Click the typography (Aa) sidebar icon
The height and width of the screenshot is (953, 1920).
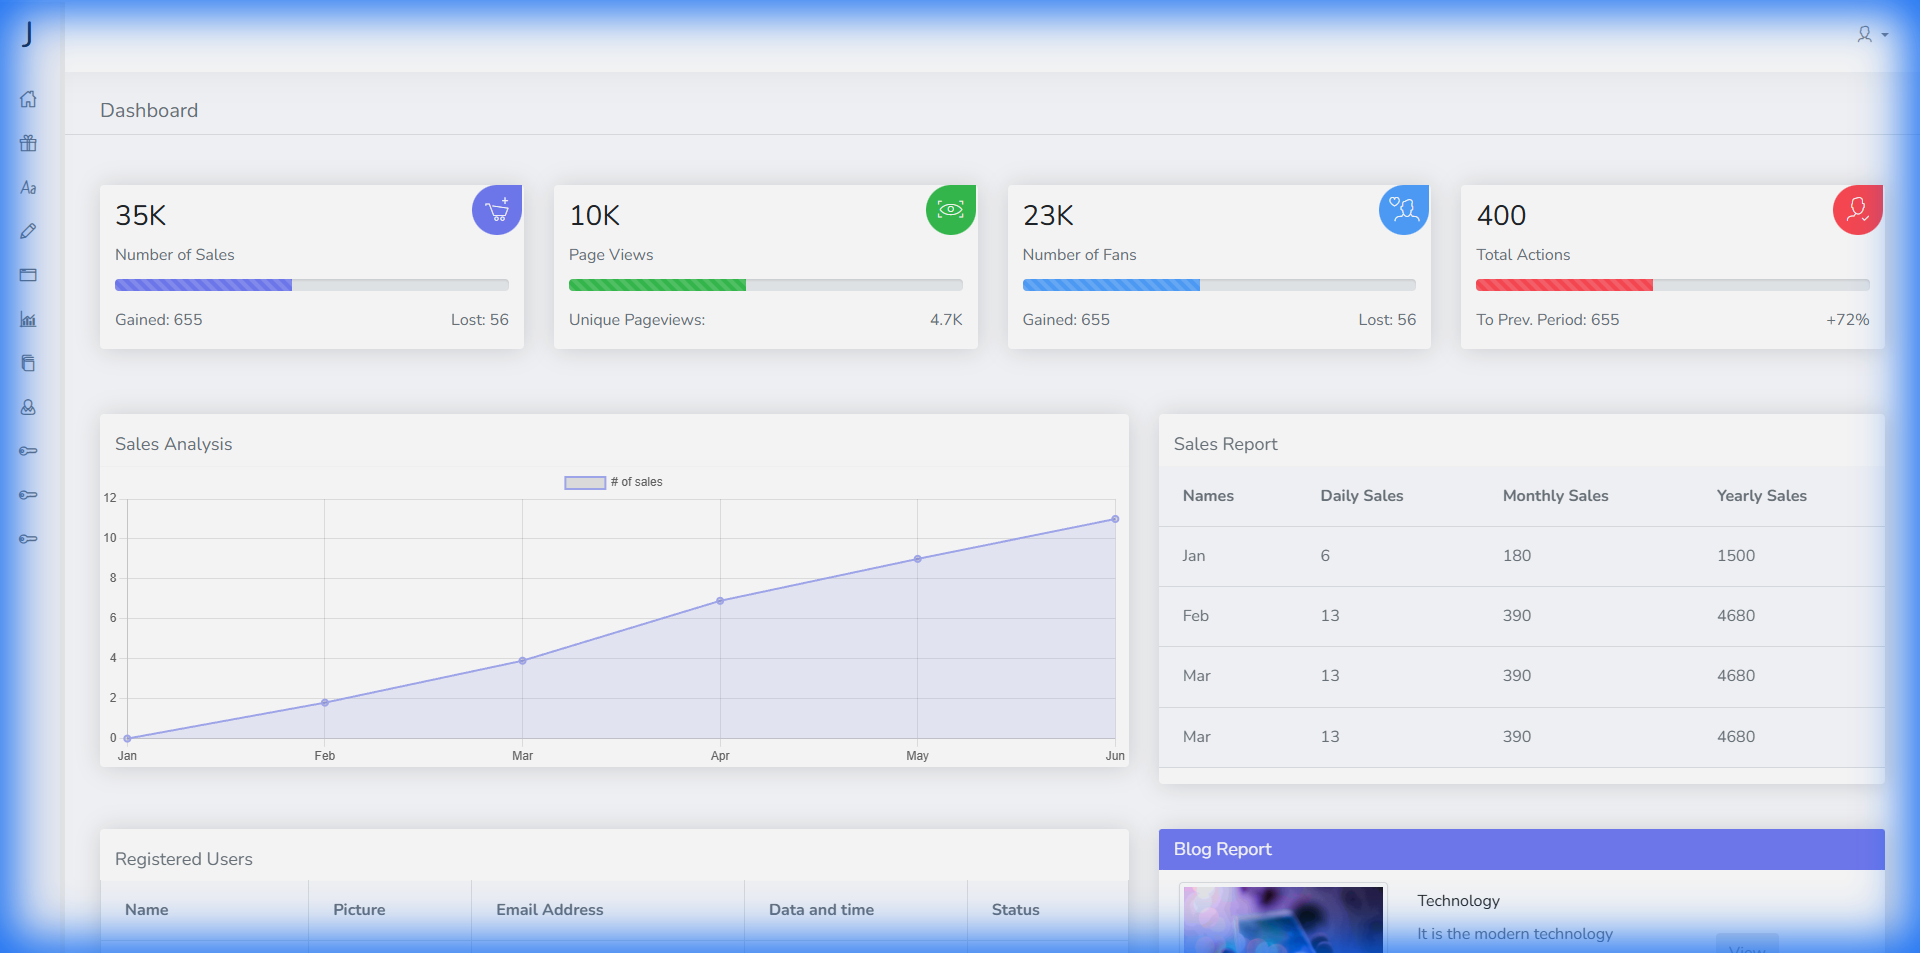(28, 187)
